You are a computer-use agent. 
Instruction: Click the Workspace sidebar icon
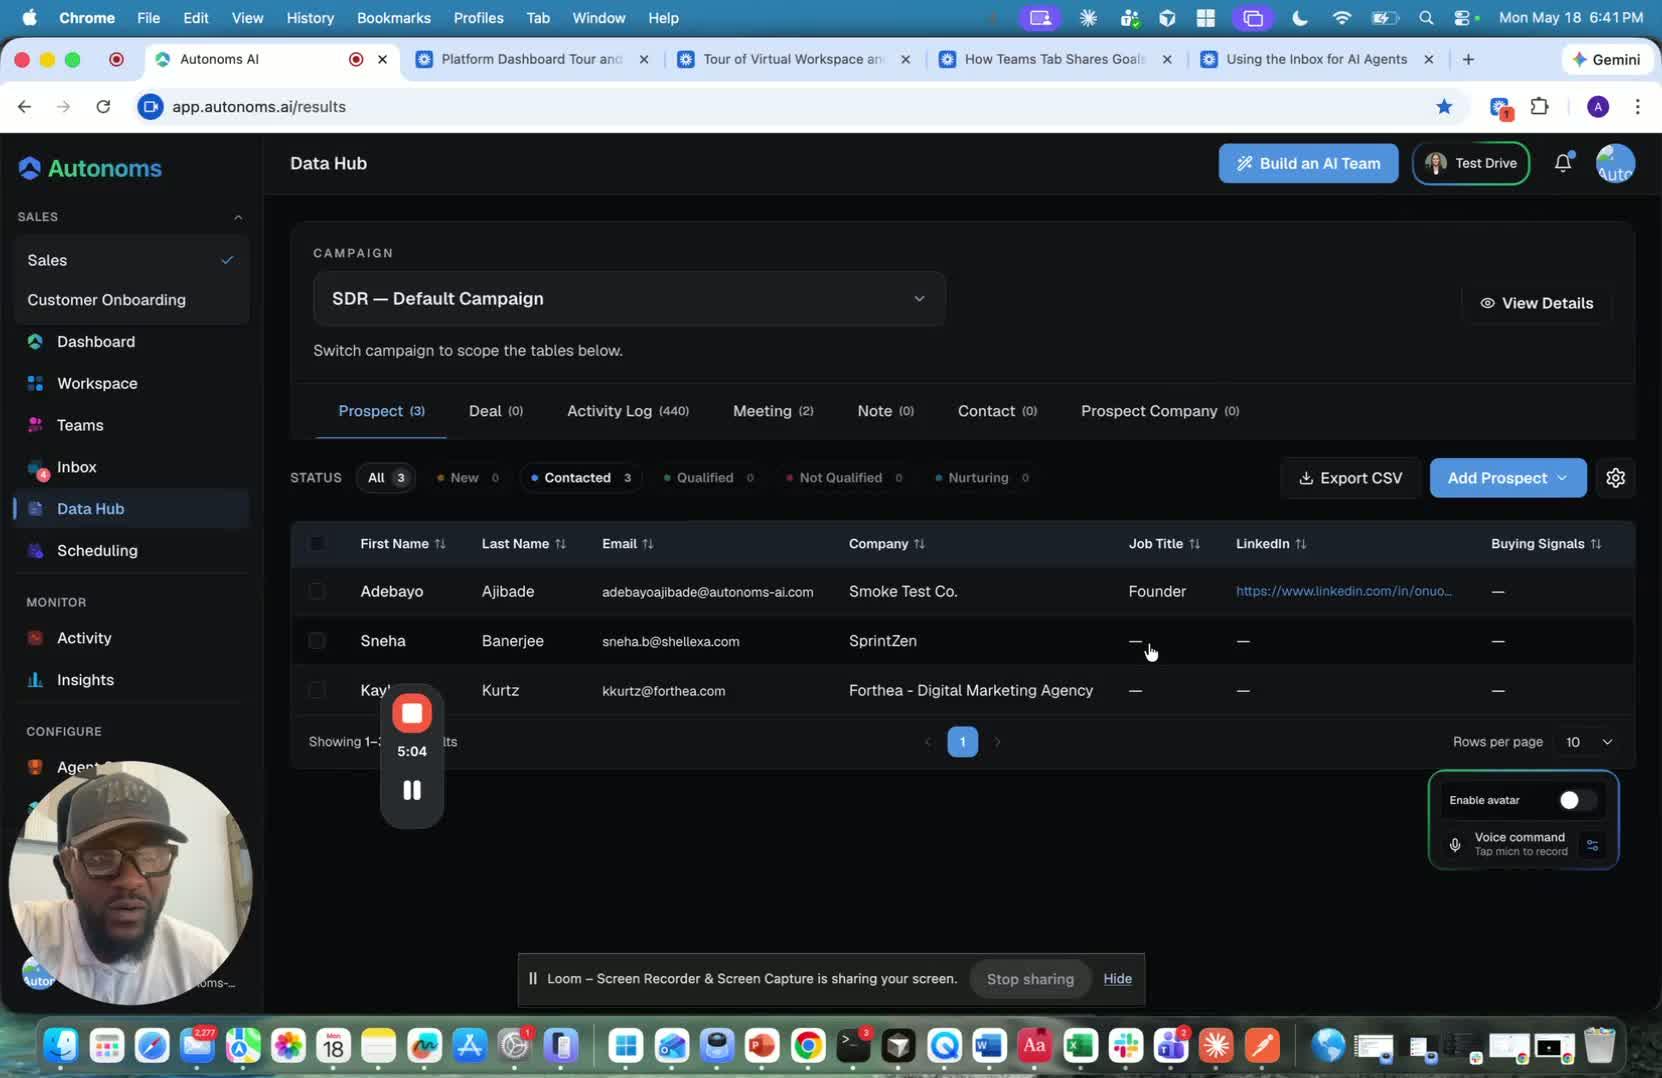point(35,383)
